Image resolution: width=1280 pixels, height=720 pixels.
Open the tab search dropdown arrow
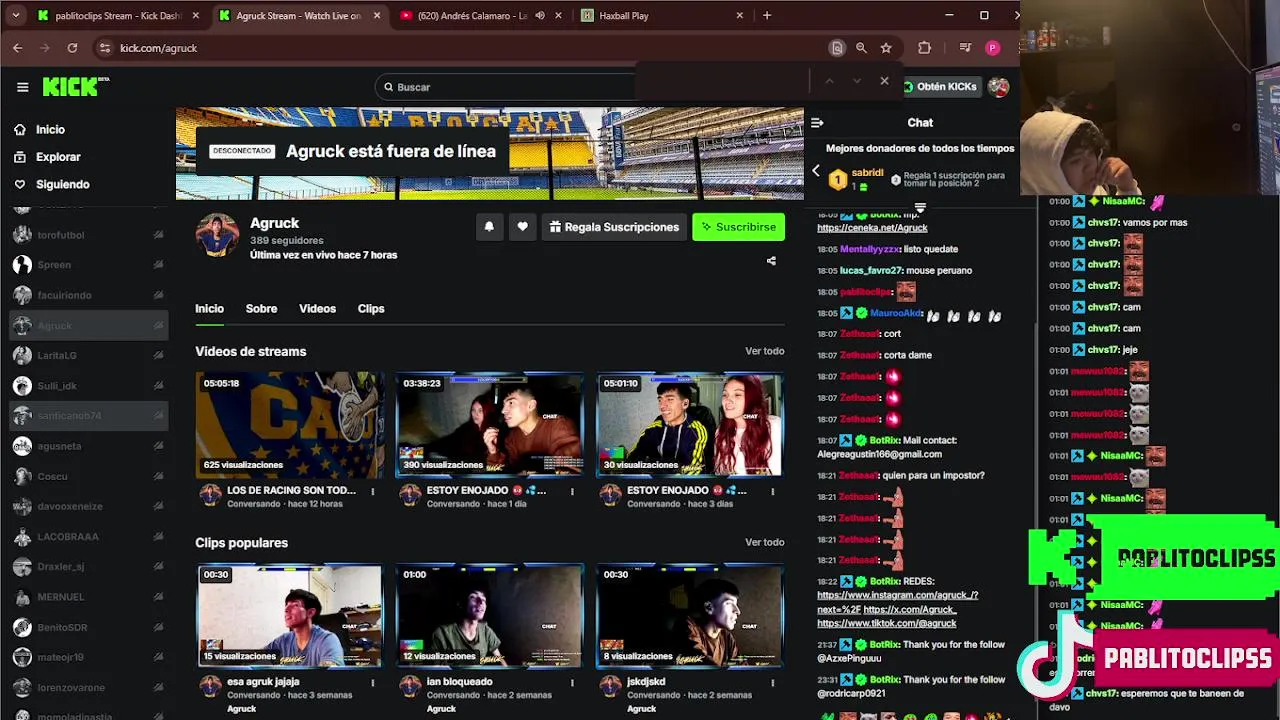tap(15, 16)
